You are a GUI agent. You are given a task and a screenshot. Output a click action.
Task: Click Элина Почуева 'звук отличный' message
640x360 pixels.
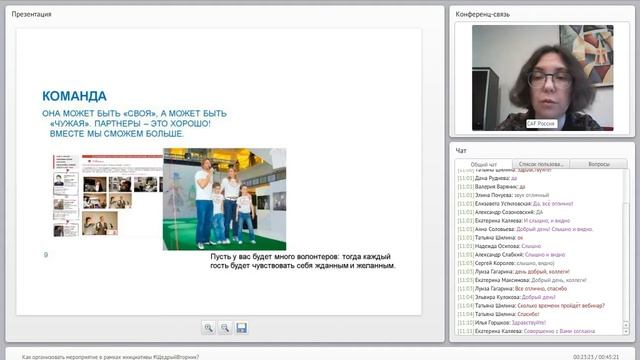tap(503, 195)
